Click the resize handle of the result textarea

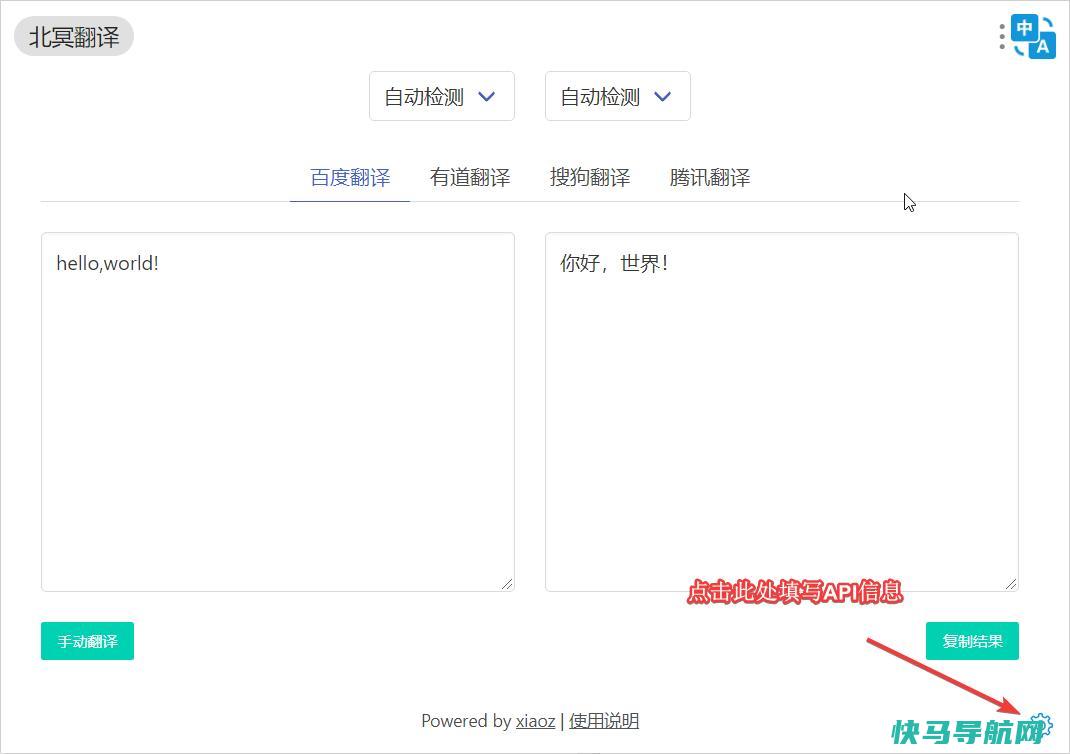1011,584
